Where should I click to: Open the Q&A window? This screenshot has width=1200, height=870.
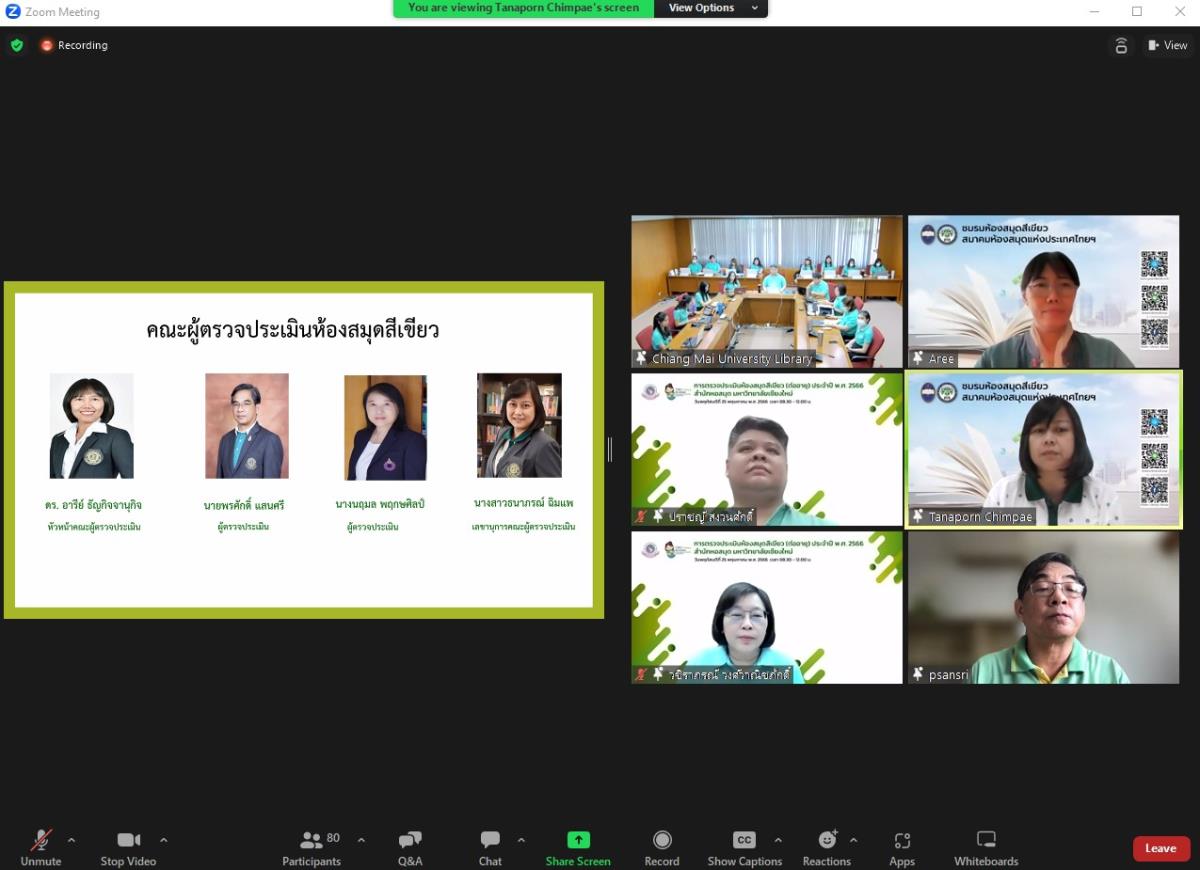click(x=410, y=847)
